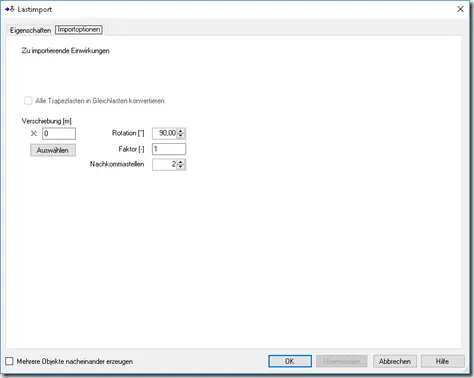Click the Zu importierende Einwirkungen label
Viewport: 474px width, 378px height.
(66, 51)
